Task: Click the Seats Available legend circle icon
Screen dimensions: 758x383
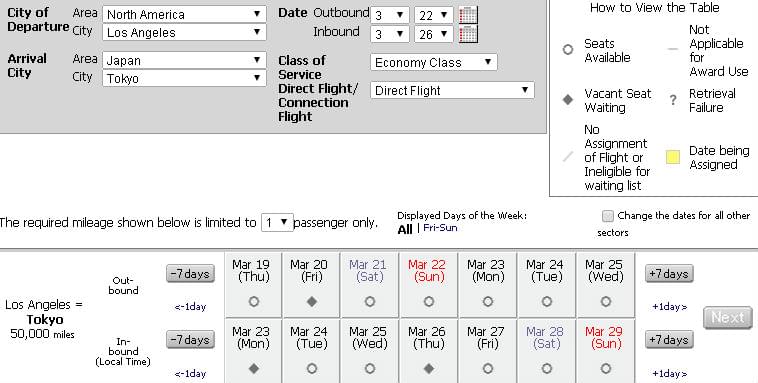Action: (x=568, y=50)
